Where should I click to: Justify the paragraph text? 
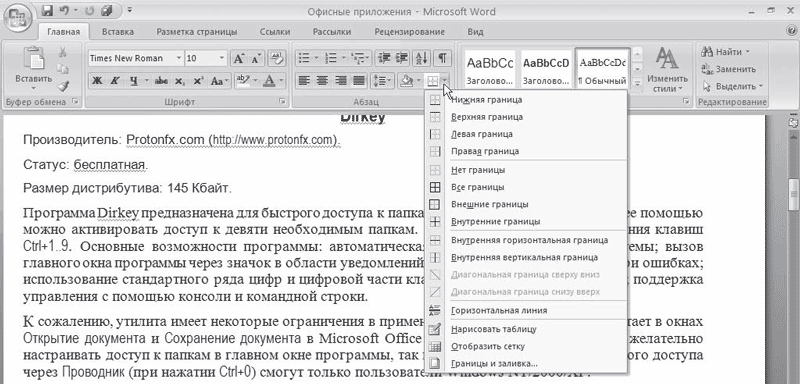click(359, 81)
